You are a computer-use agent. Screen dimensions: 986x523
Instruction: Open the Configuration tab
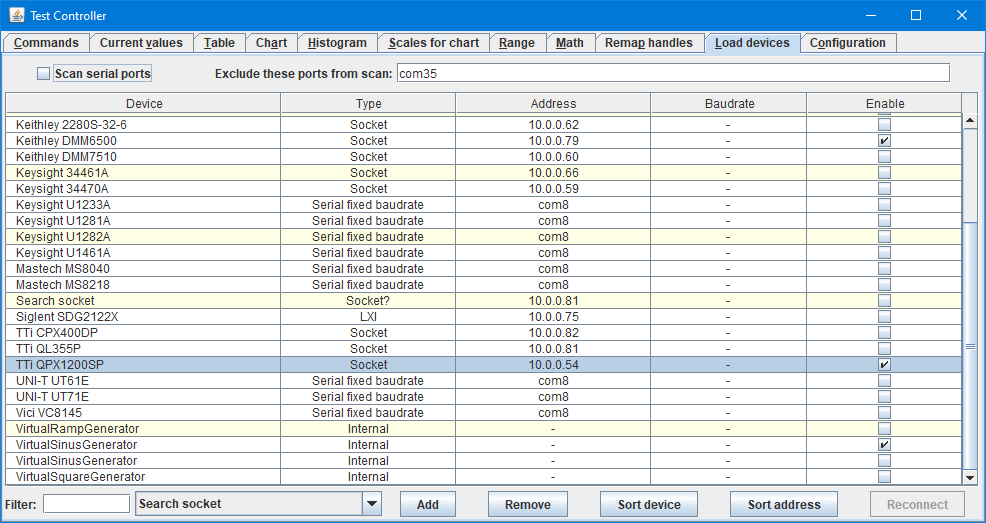coord(848,43)
